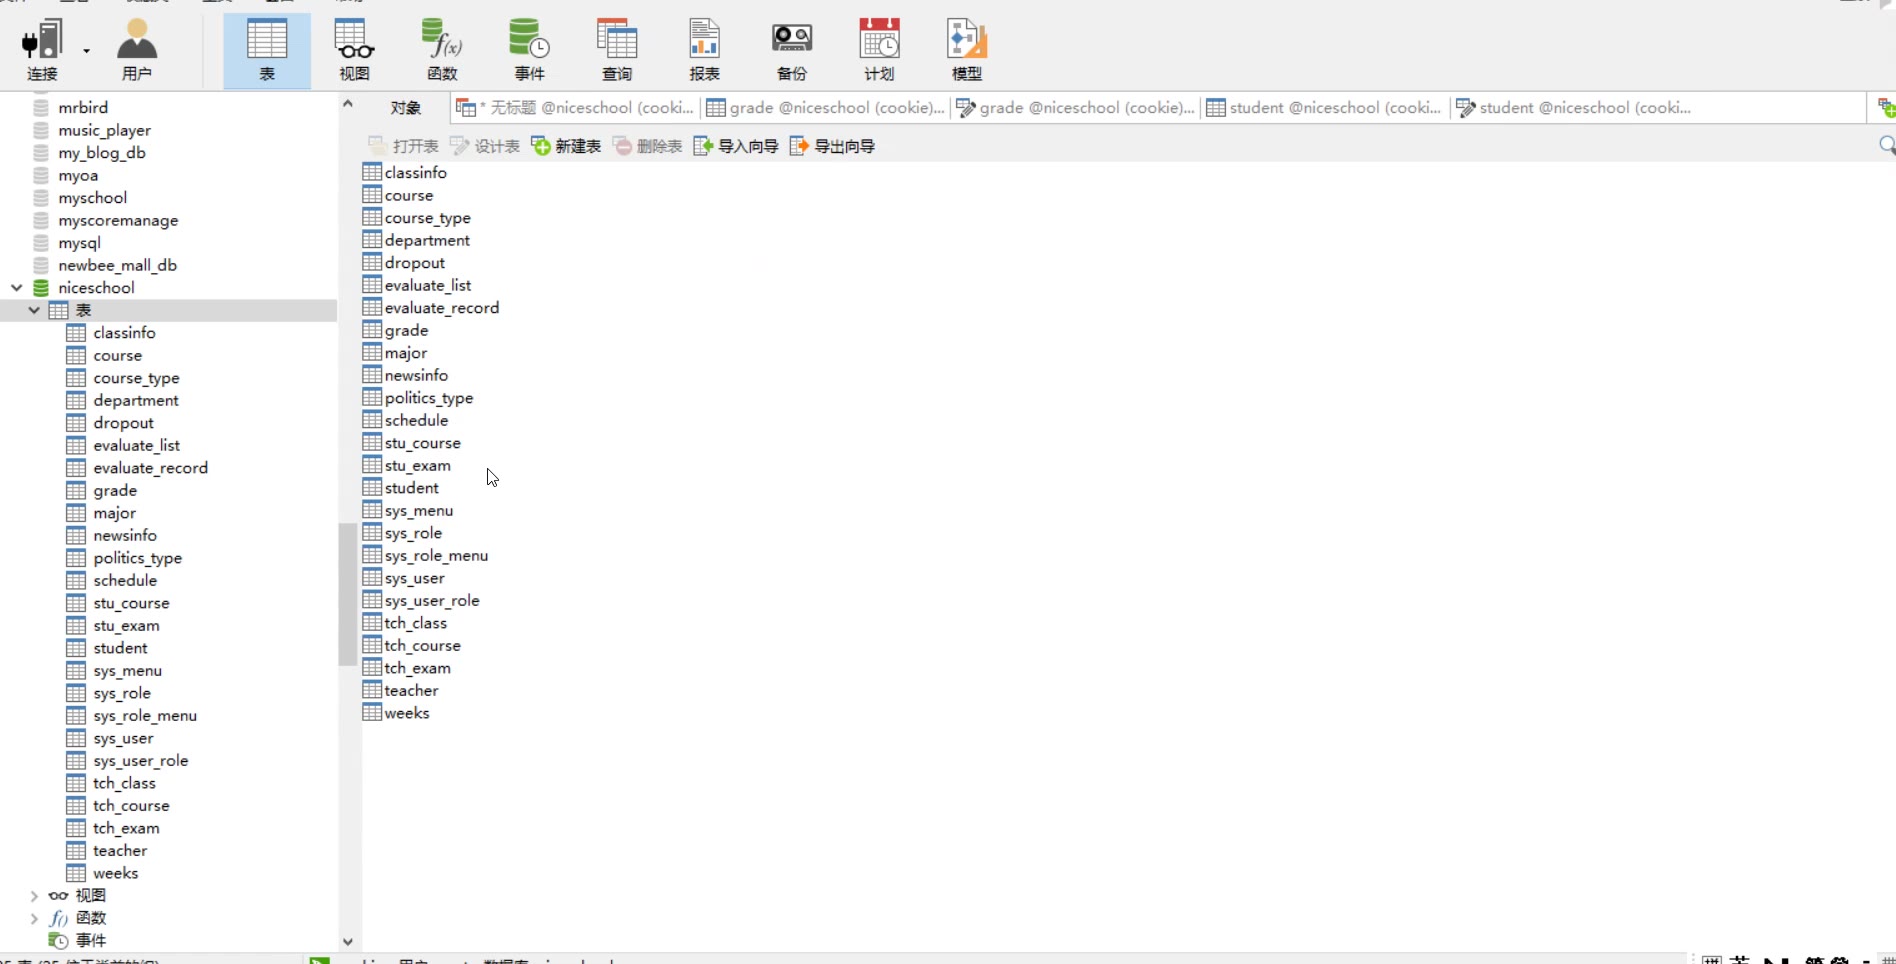Click the 打开表 (Open Table) button

pos(403,146)
